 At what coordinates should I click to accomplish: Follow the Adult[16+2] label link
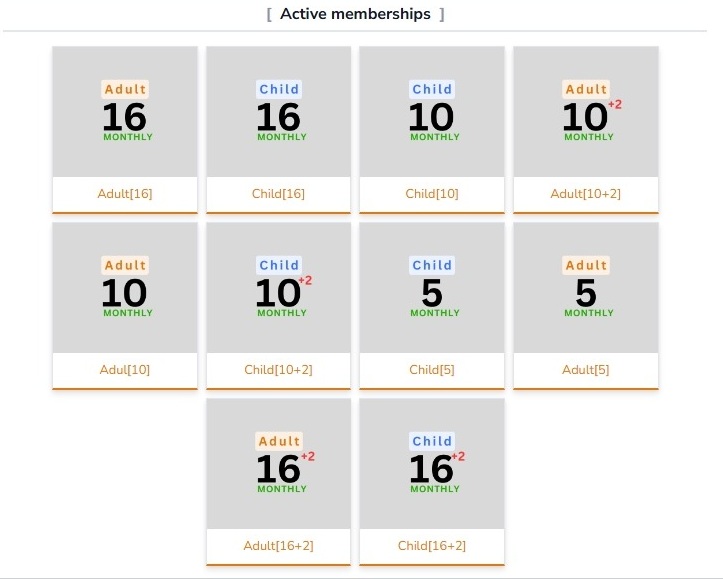click(x=279, y=545)
